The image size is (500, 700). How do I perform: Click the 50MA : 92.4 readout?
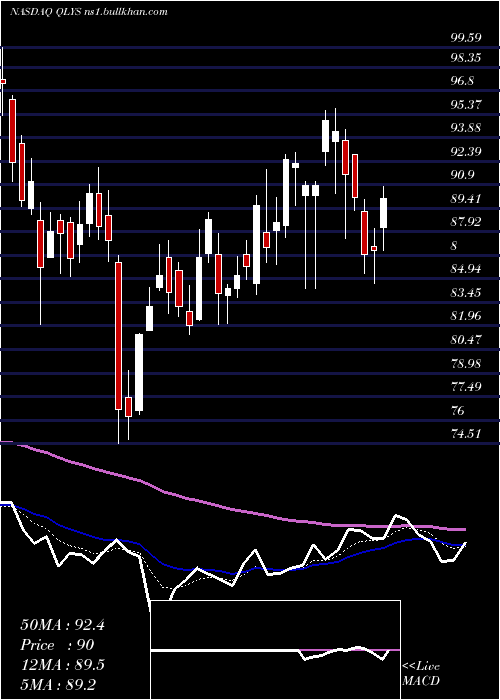62,625
